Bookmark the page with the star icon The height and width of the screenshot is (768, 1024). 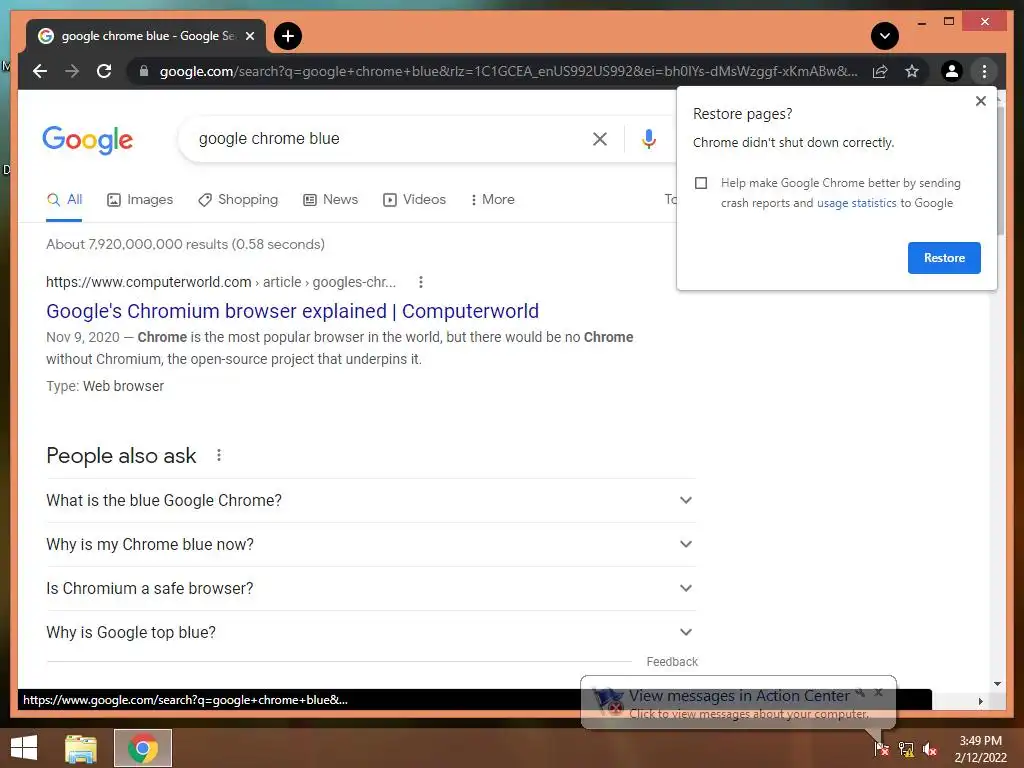click(x=912, y=71)
